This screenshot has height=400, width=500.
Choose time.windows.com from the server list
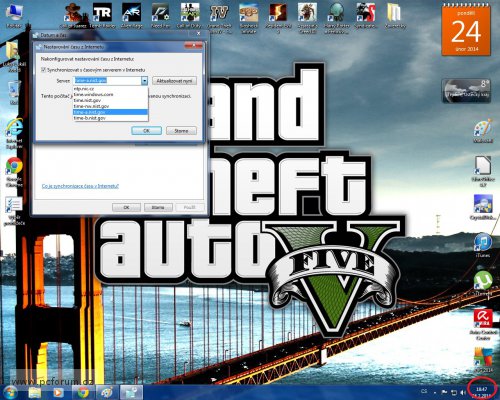coord(94,95)
